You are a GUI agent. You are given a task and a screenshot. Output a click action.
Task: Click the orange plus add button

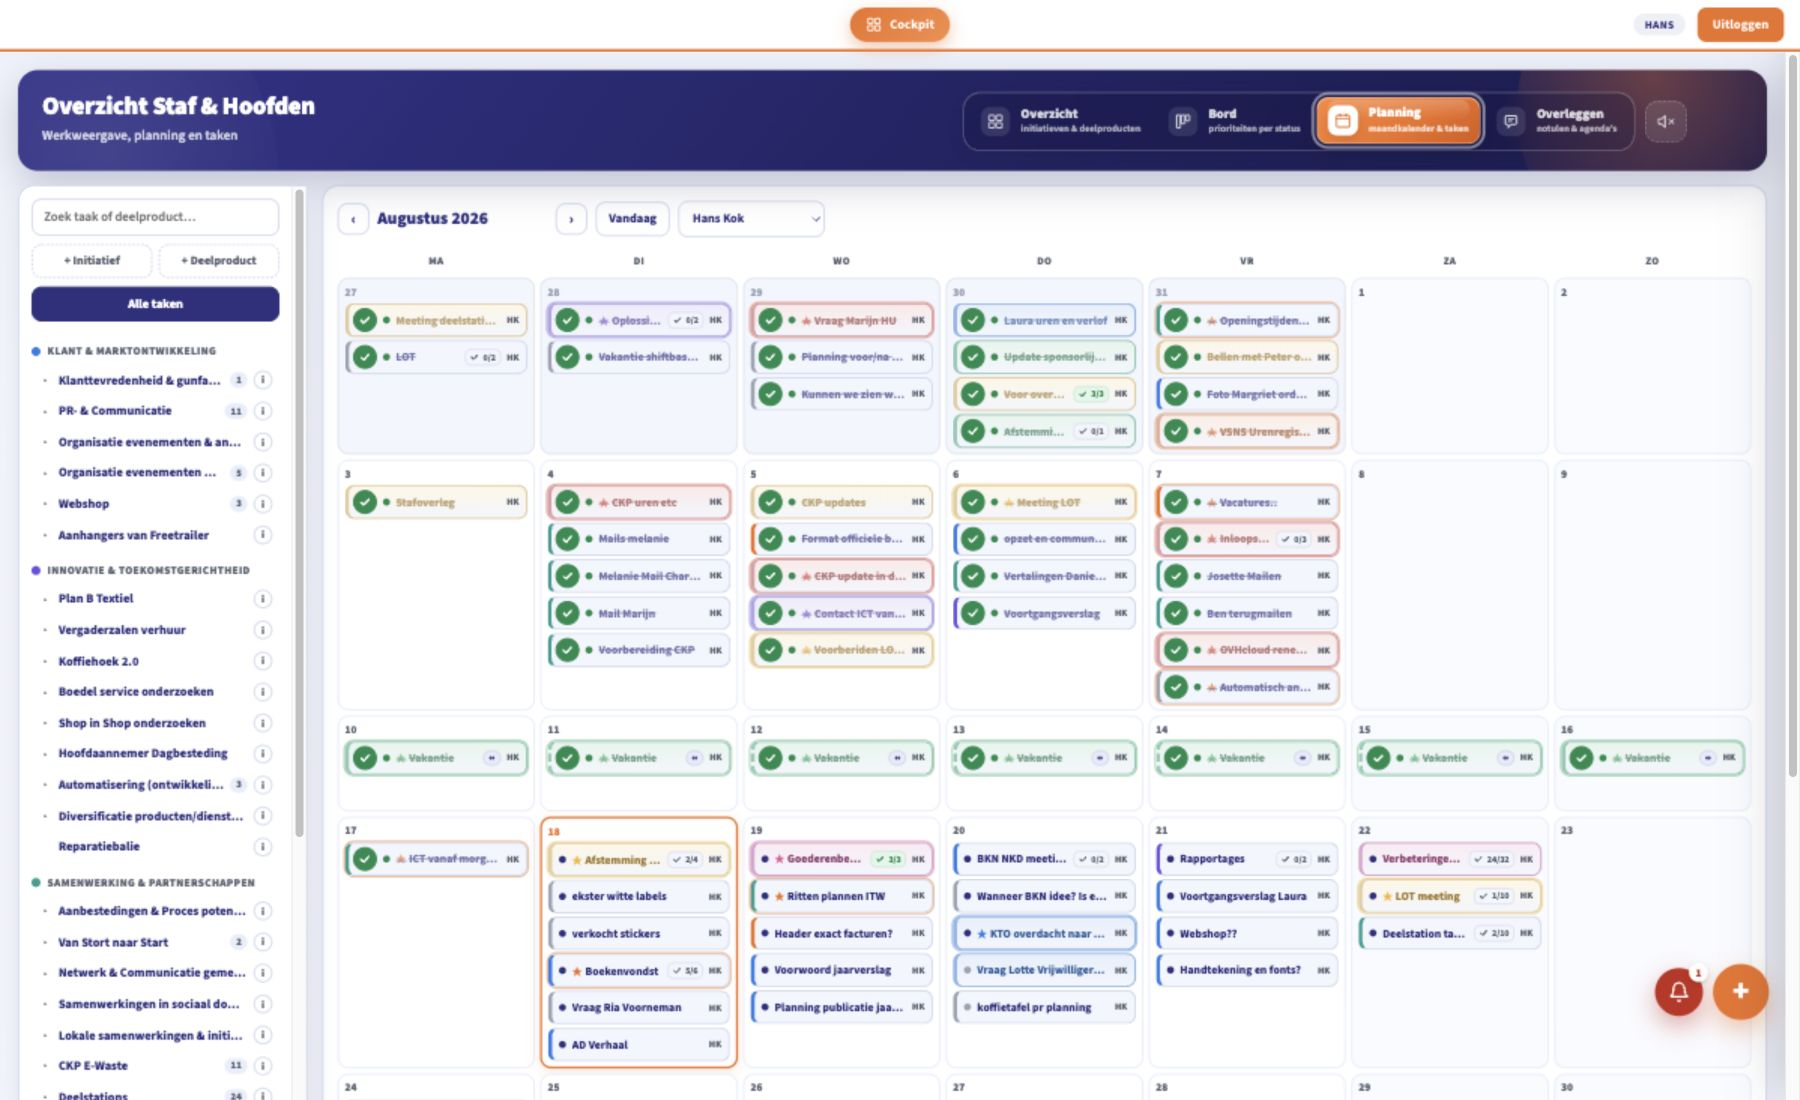[1740, 991]
